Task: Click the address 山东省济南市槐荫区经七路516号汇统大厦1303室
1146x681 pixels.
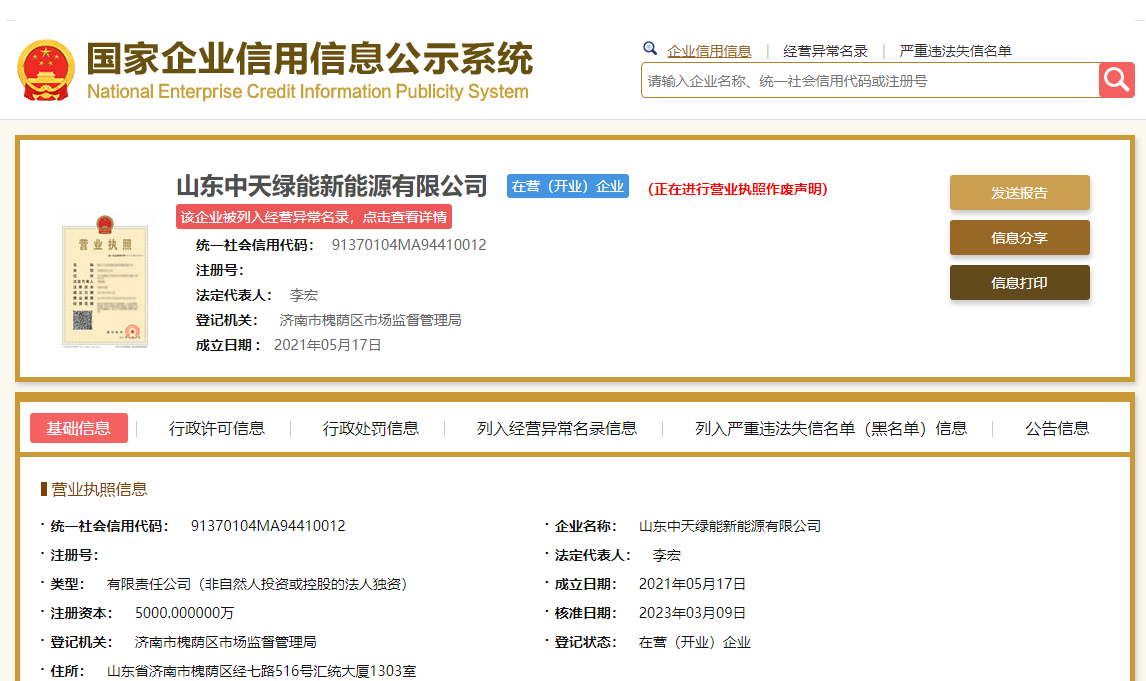Action: point(262,671)
